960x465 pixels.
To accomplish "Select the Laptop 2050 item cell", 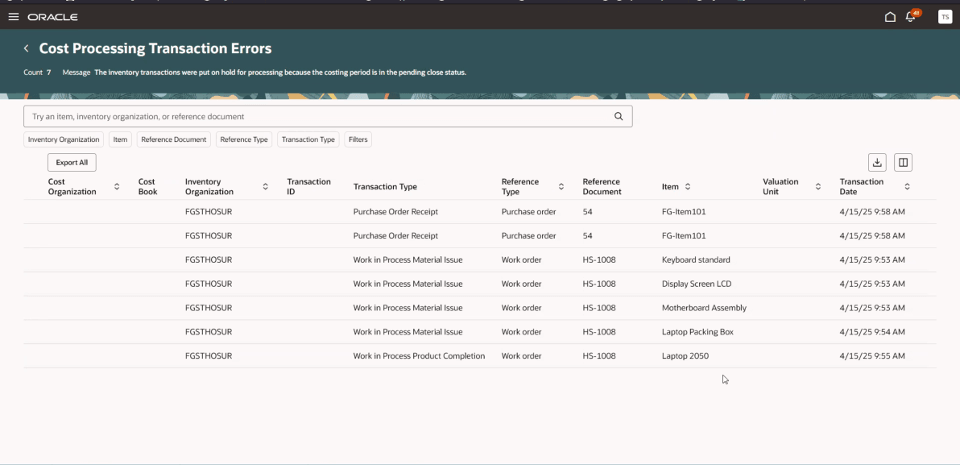I will (685, 355).
